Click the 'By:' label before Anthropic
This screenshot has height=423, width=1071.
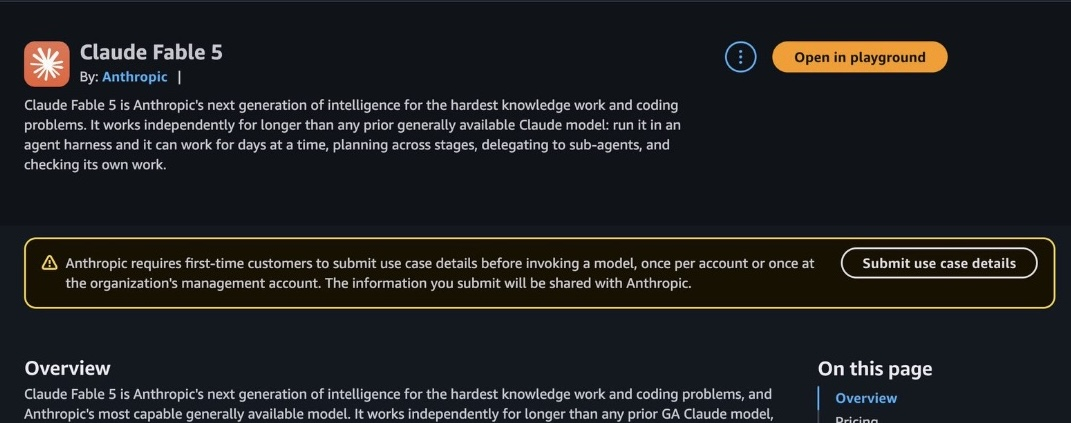[x=89, y=77]
